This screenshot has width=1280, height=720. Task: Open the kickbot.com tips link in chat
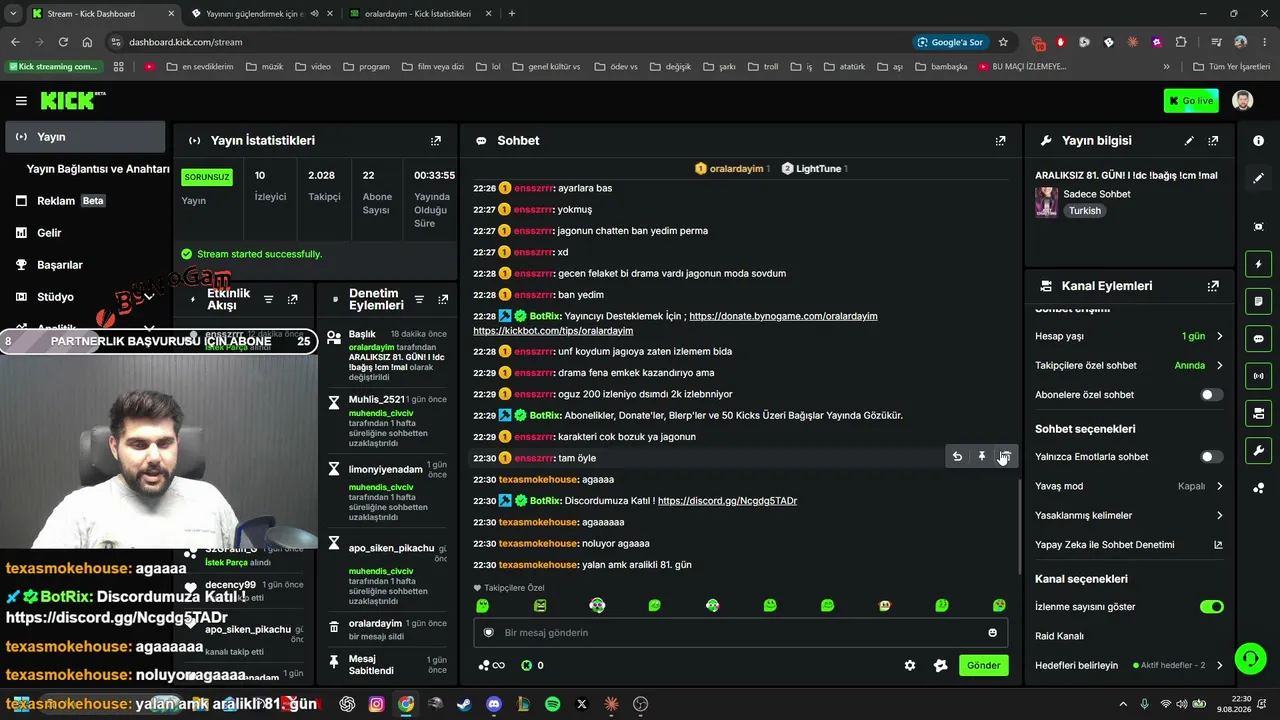coord(553,331)
